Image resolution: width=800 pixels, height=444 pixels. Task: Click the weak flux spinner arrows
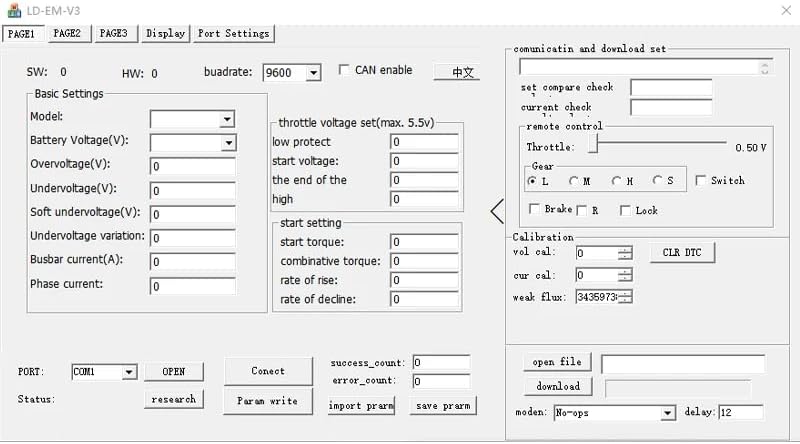pos(625,297)
